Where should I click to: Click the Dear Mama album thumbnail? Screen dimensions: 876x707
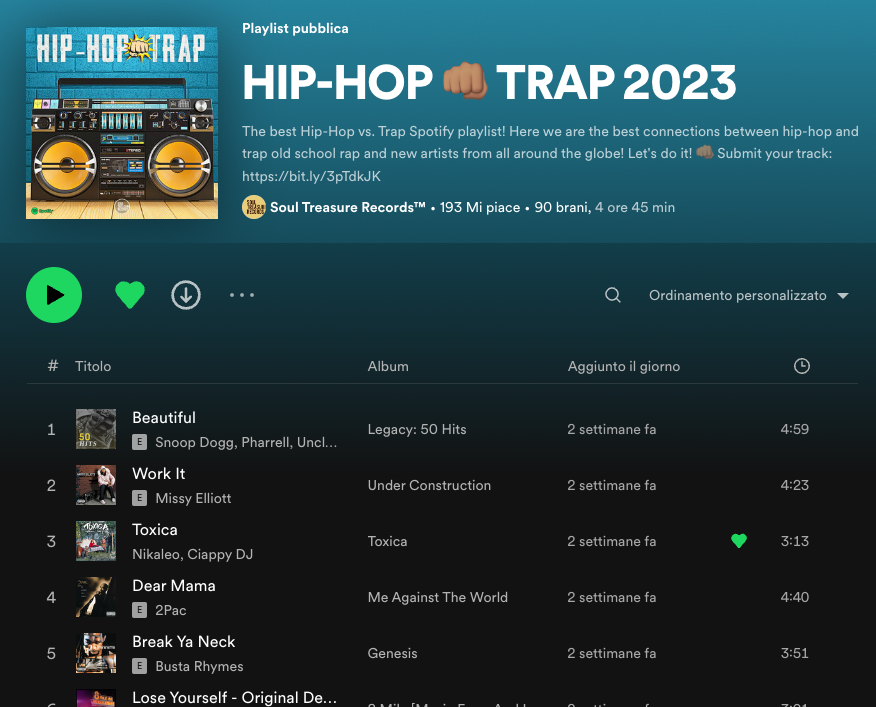(x=96, y=597)
